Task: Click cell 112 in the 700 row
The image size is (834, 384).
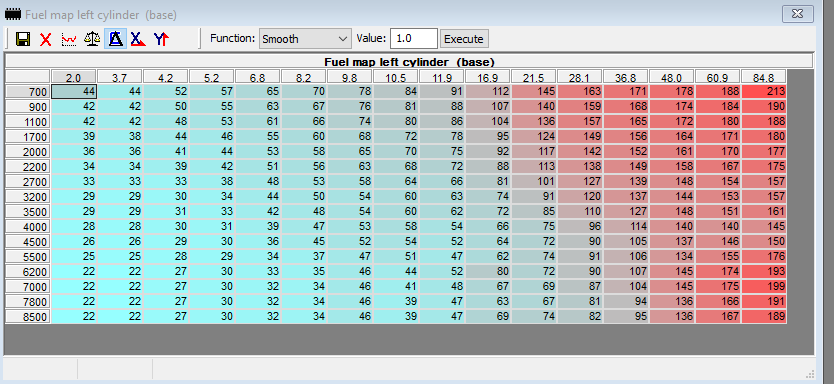Action: pos(488,92)
